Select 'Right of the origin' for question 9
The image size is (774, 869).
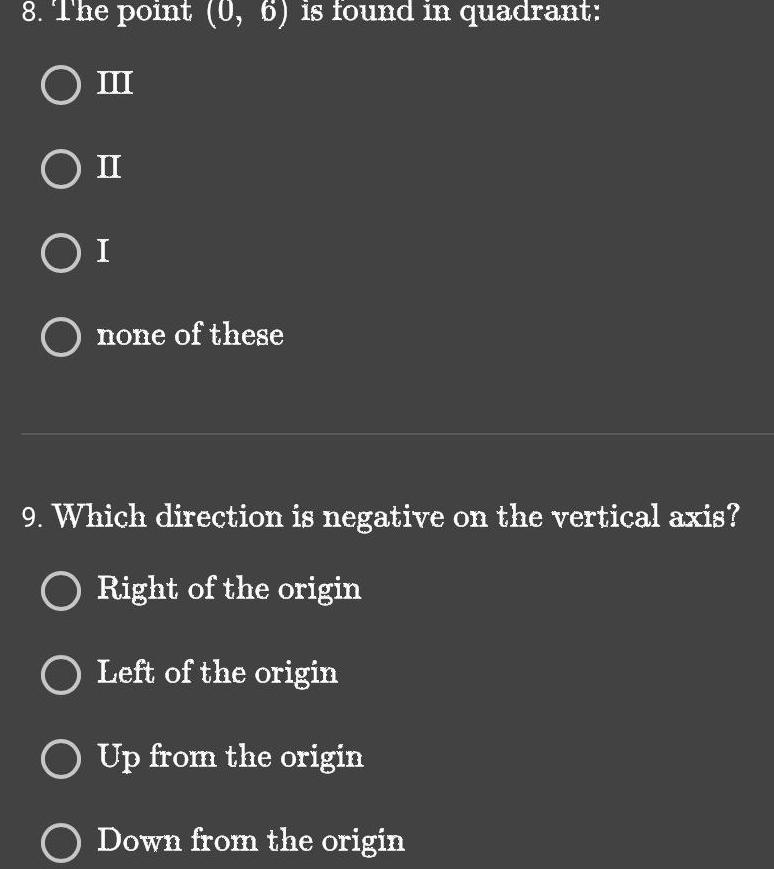(61, 591)
